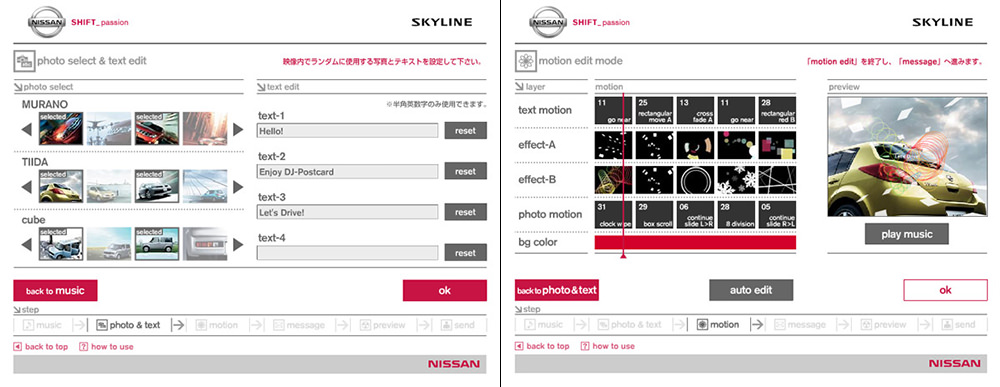The height and width of the screenshot is (387, 1000).
Task: Click the back to photo&text button
Action: (557, 291)
